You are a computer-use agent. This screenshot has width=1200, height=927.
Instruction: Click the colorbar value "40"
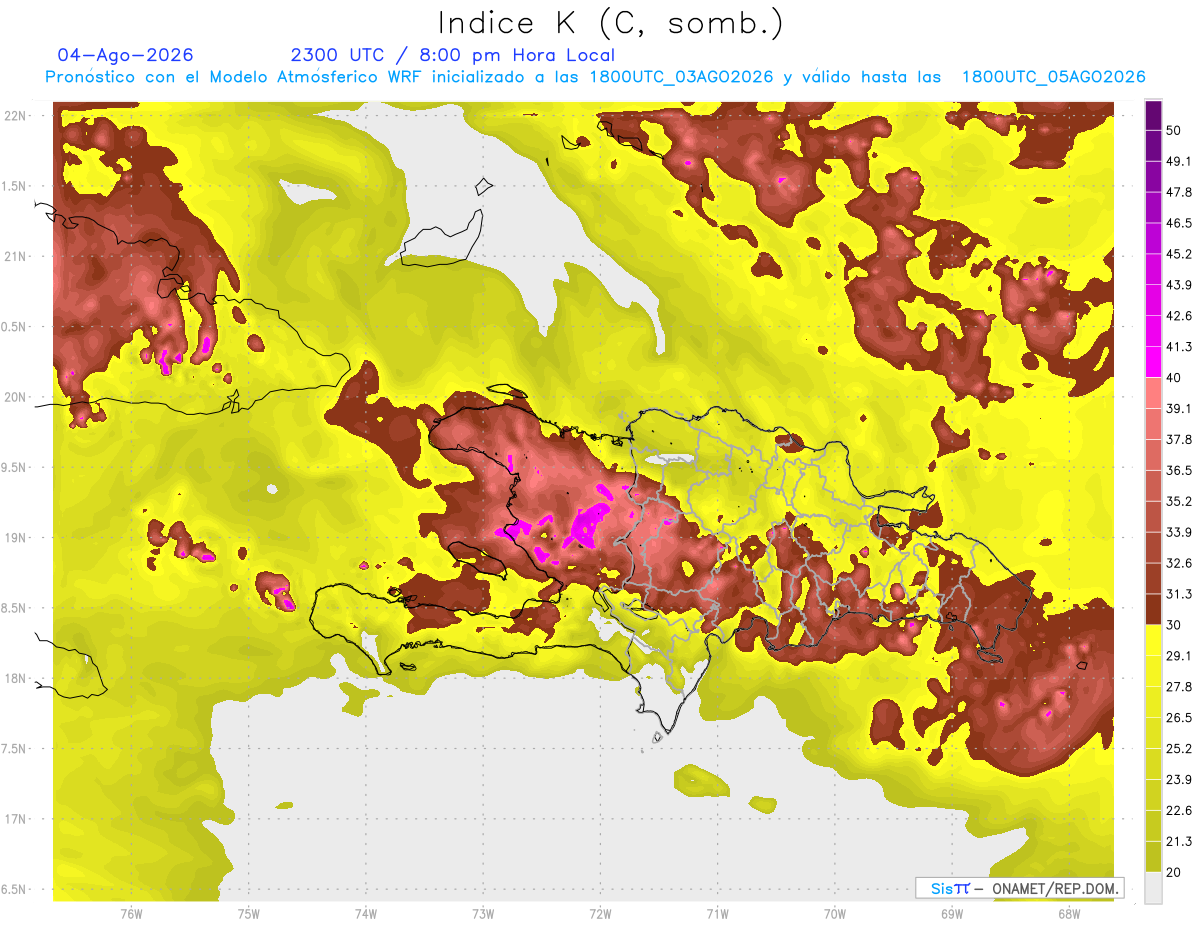[1174, 378]
